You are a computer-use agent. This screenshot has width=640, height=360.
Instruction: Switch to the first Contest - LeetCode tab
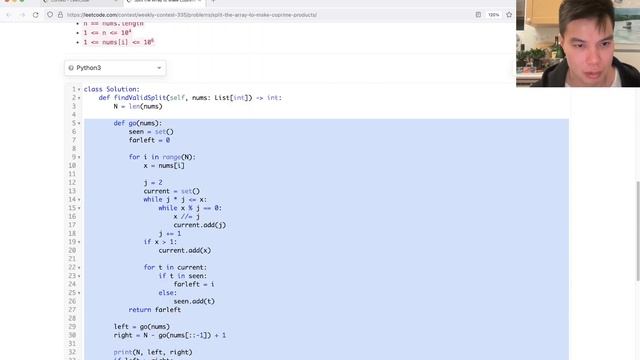80,1
